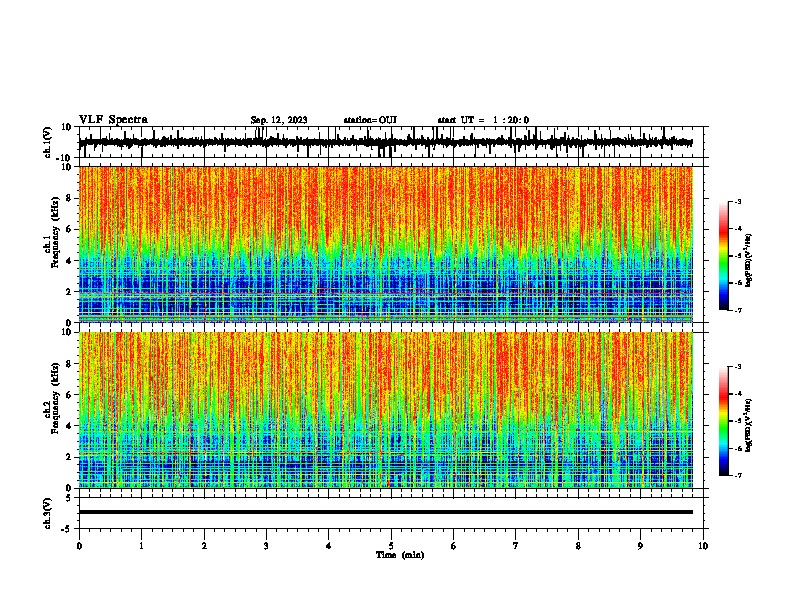Click the ch.1 color scale bar
Viewport: 792px width, 612px height.
724,256
